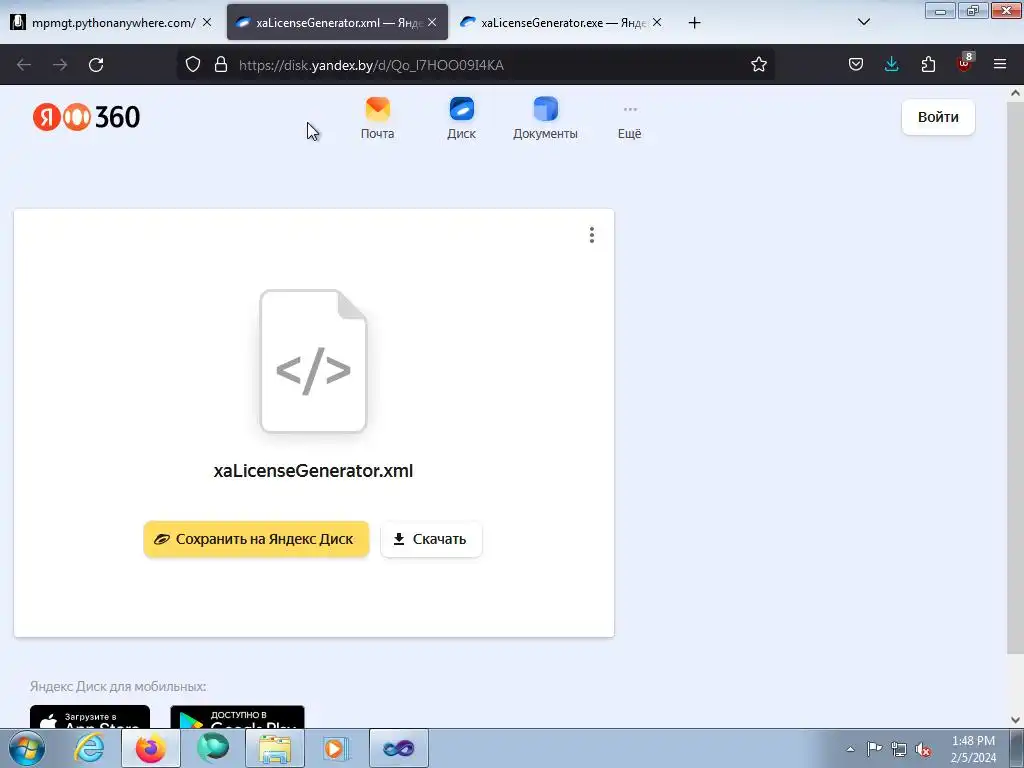Open the taskbar clock and date
1024x768 pixels.
973,749
